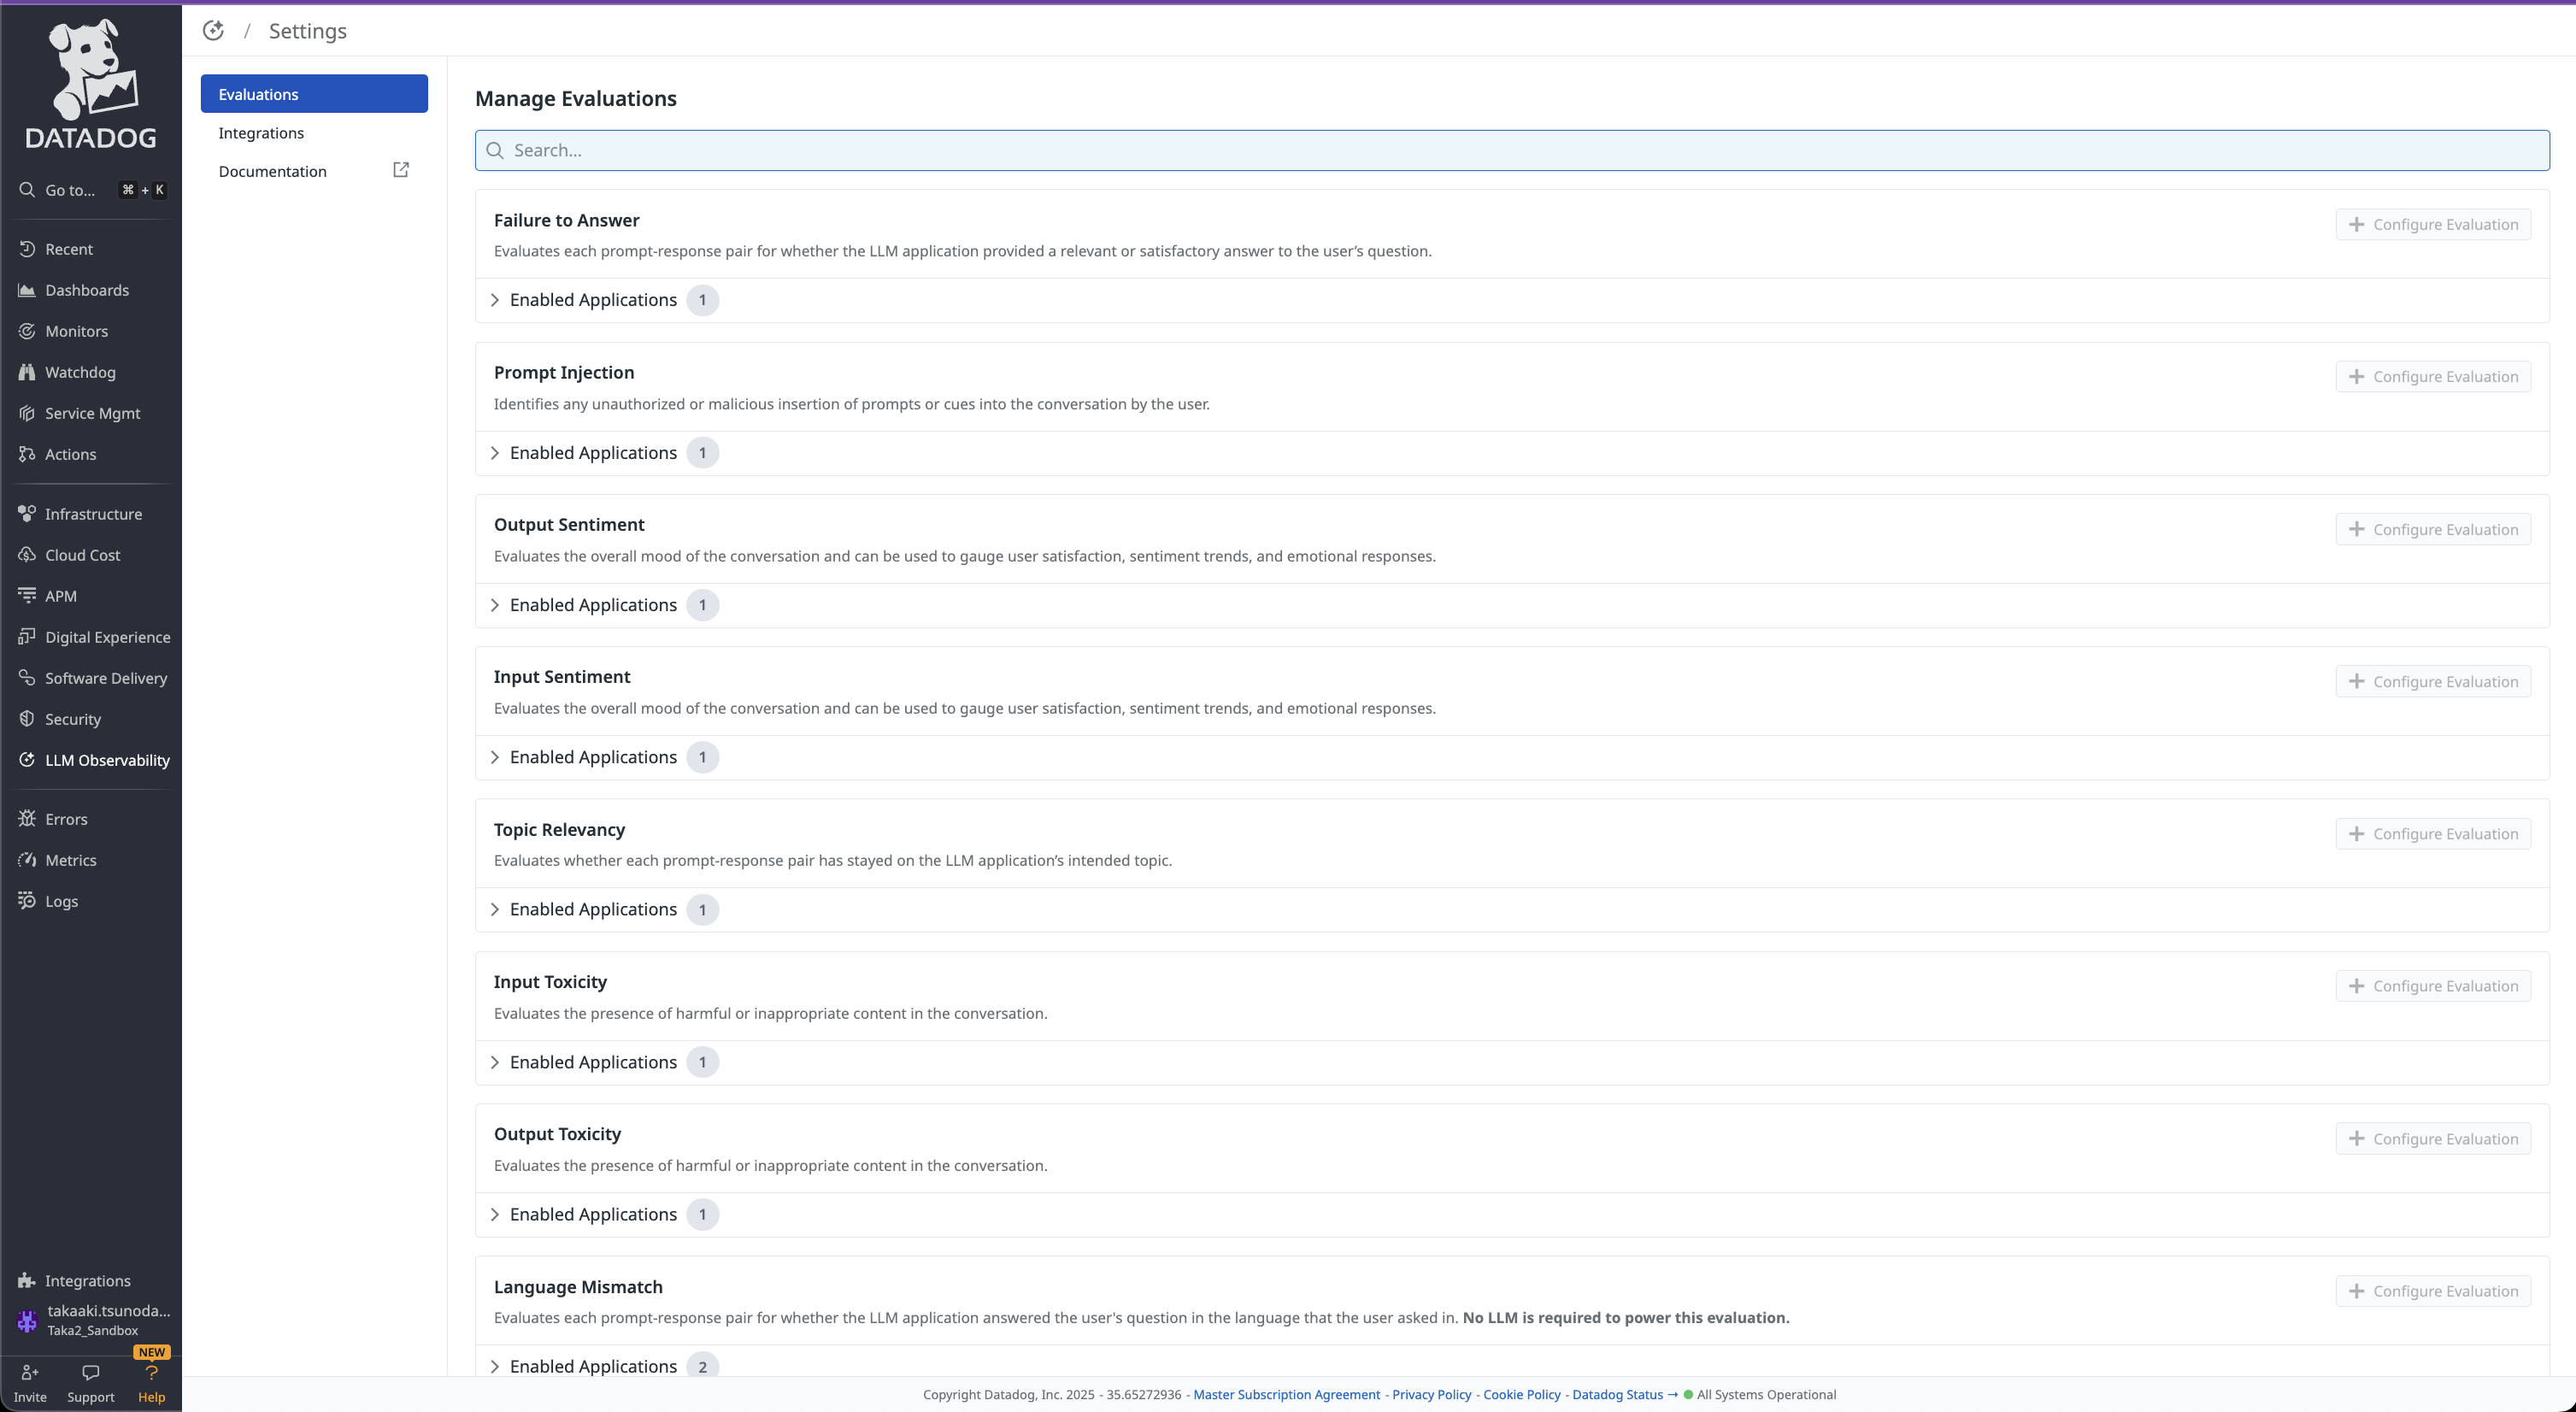Click the Cloud Cost icon

[x=27, y=555]
